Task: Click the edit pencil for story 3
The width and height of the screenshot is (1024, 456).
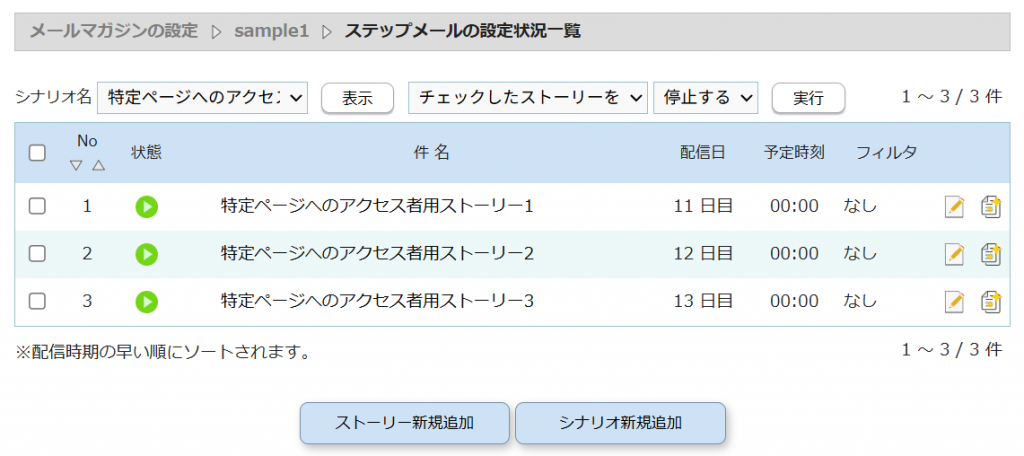Action: 954,301
